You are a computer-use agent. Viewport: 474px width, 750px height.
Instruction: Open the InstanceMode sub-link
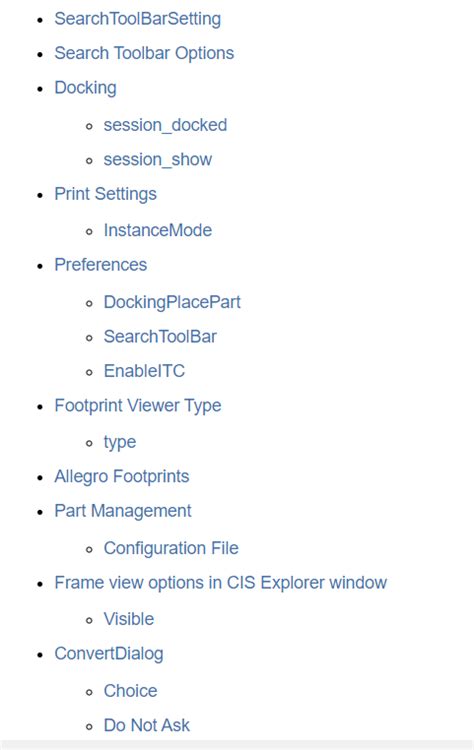click(158, 230)
